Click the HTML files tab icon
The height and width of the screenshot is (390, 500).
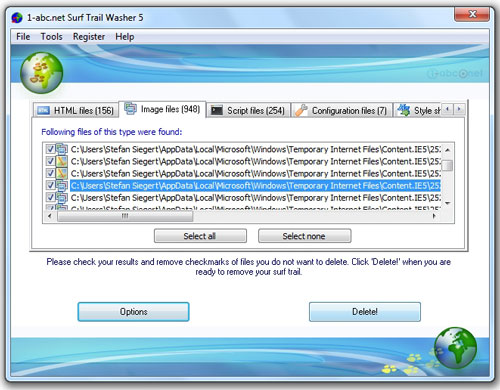(43, 110)
